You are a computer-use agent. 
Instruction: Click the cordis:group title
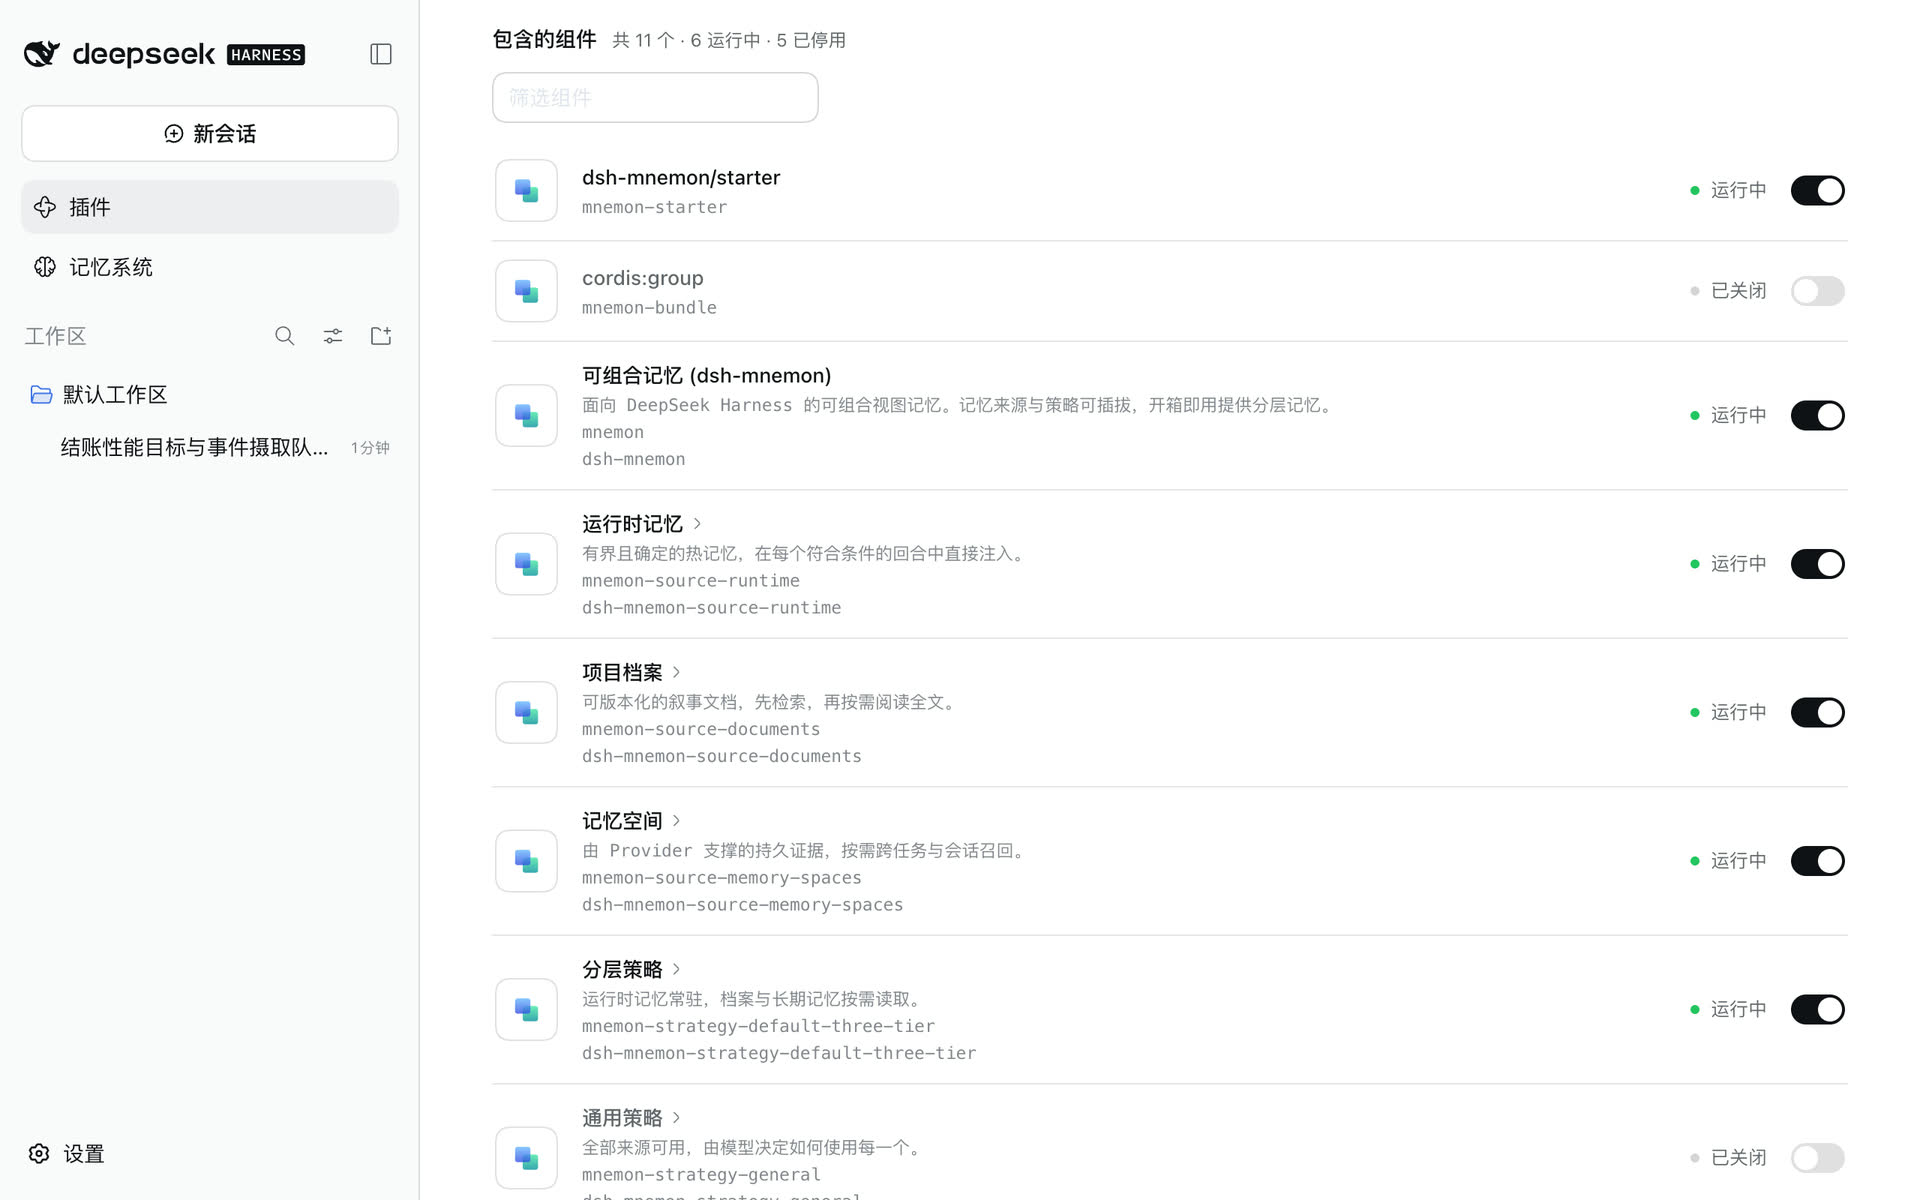[x=643, y=278]
